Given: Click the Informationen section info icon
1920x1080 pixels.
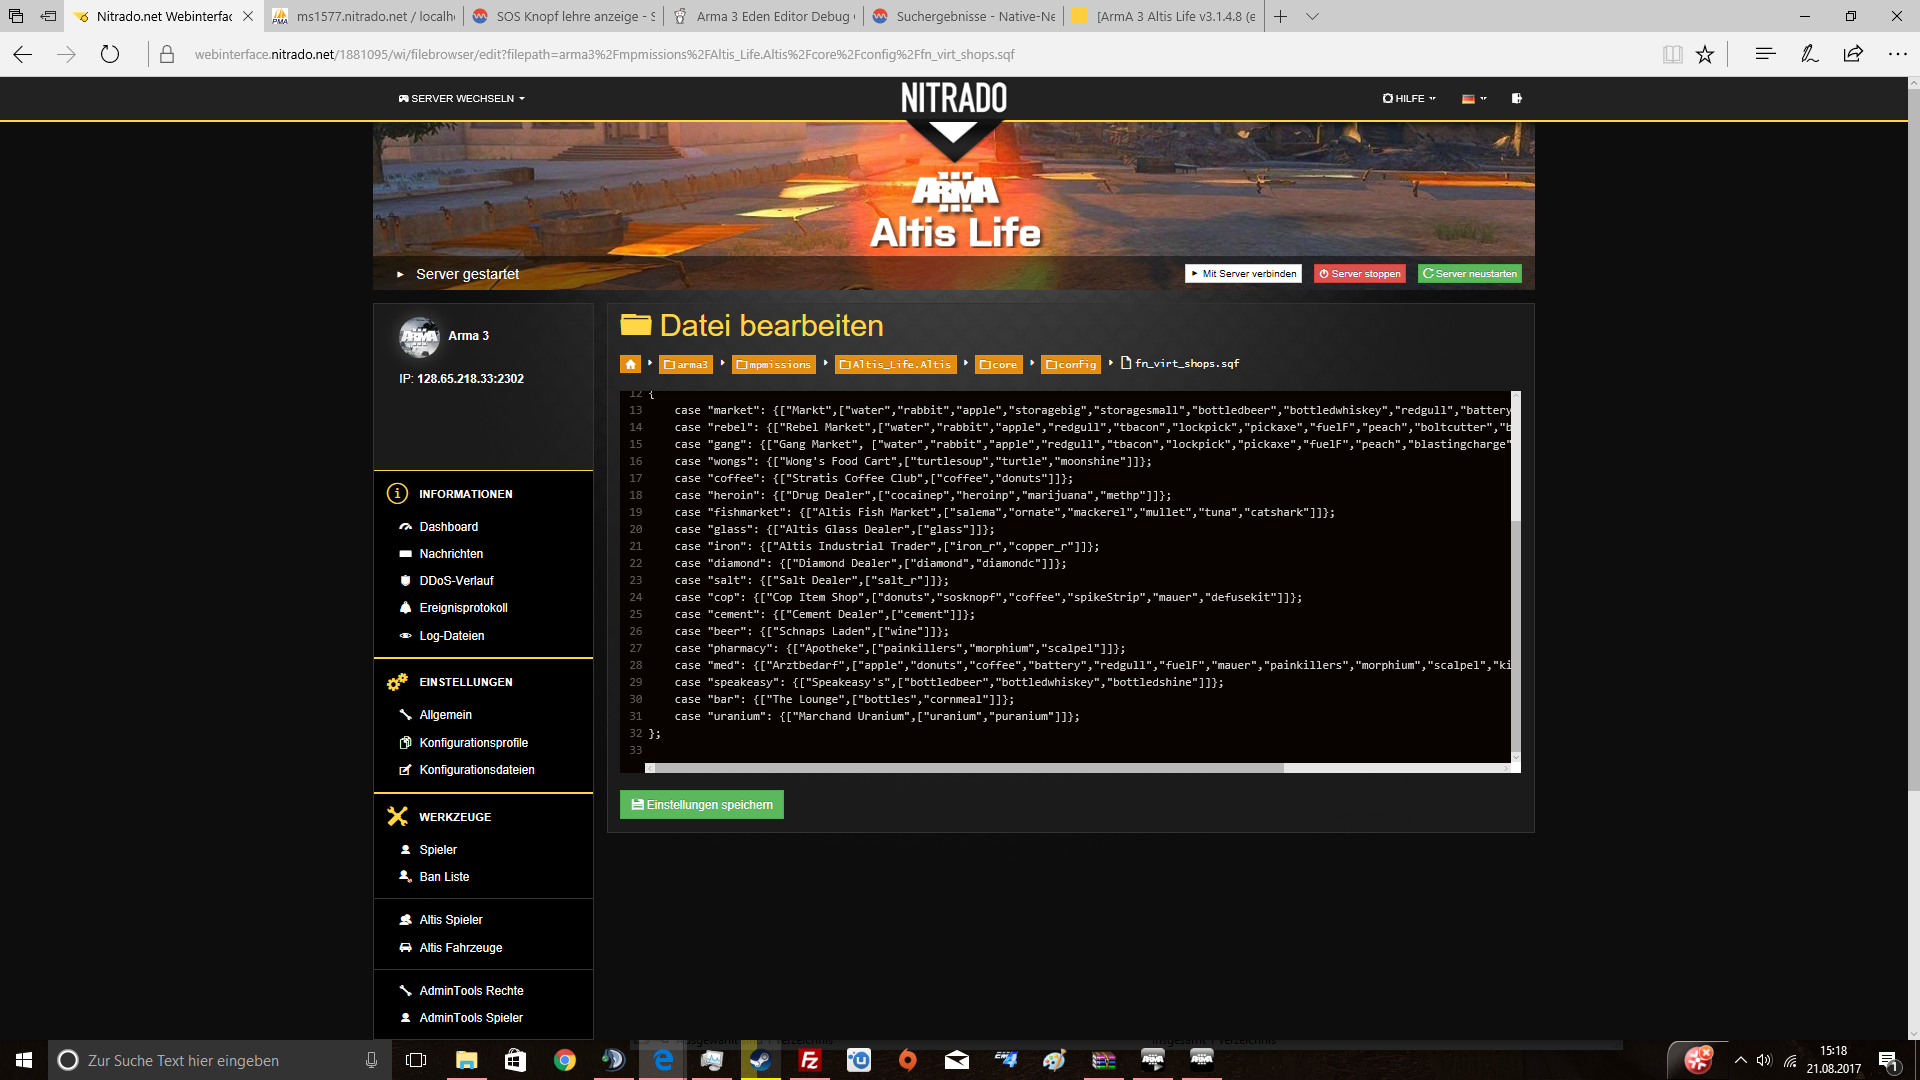Looking at the screenshot, I should click(x=397, y=494).
